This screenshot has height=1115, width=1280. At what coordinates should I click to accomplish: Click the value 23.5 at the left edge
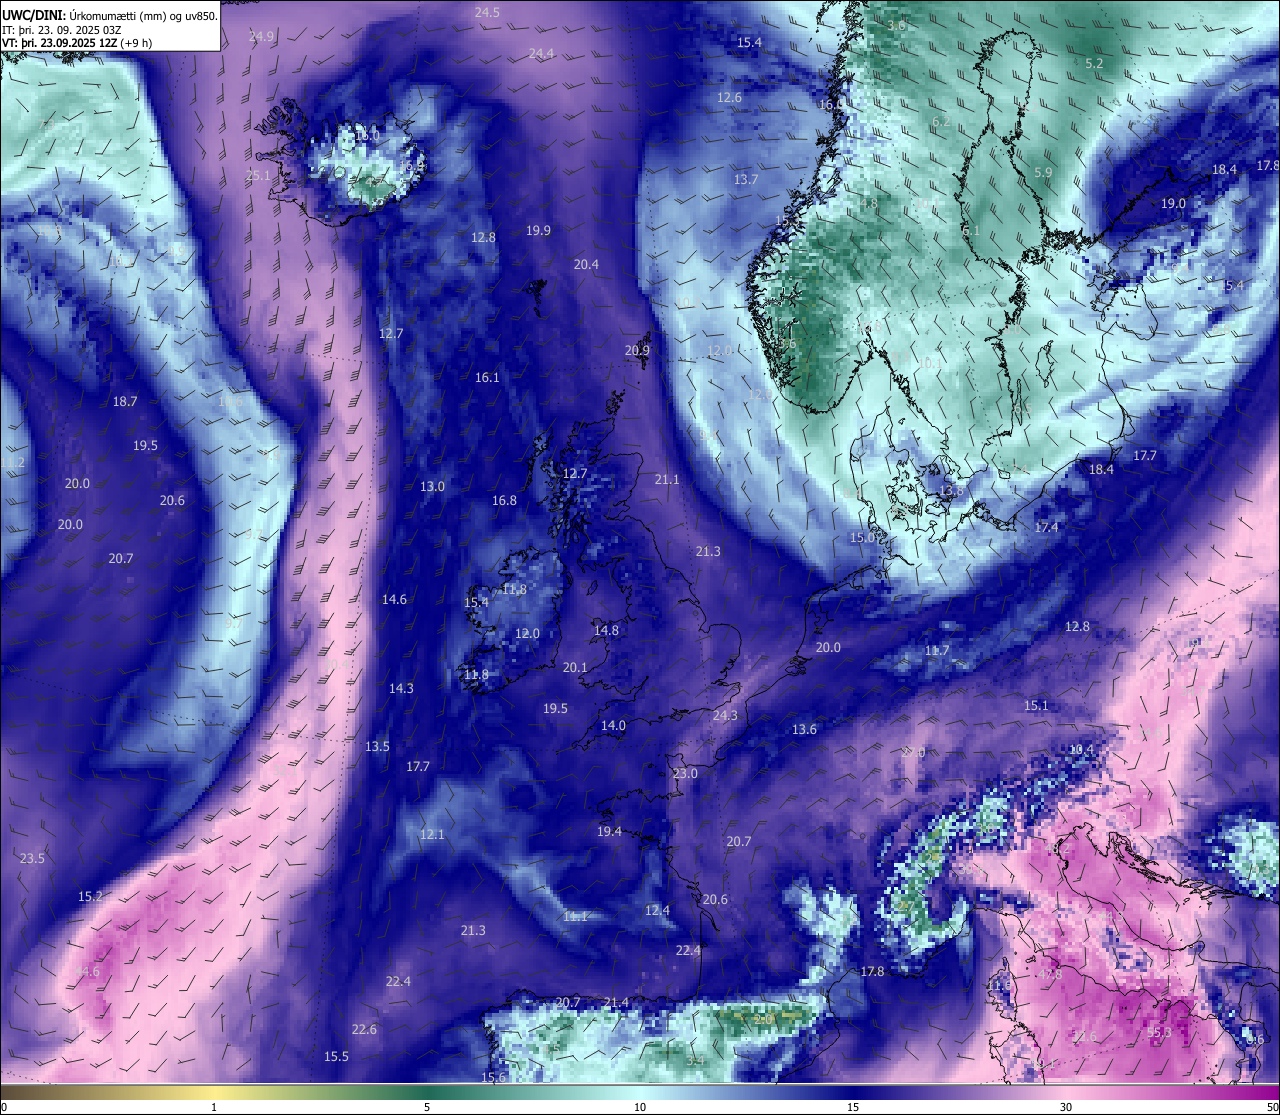pos(32,858)
